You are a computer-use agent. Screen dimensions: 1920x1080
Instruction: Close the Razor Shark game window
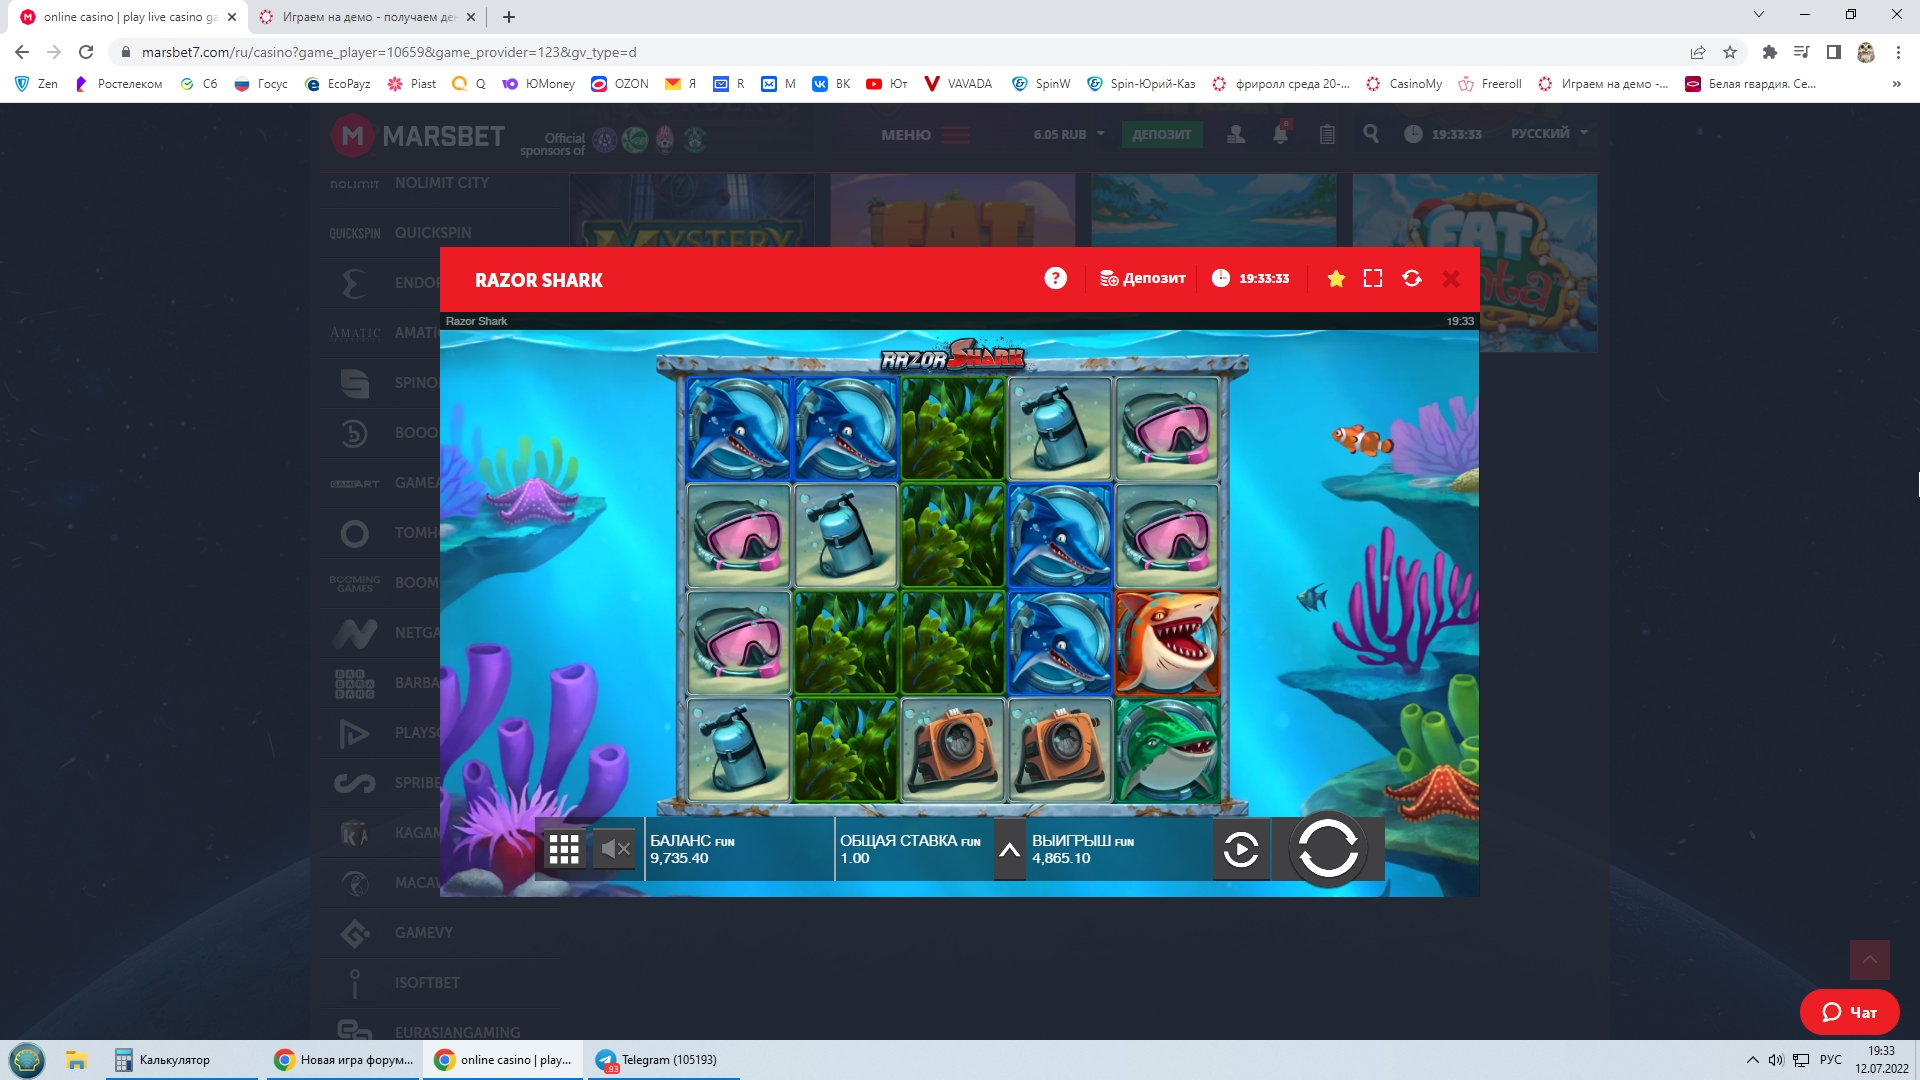click(x=1451, y=279)
